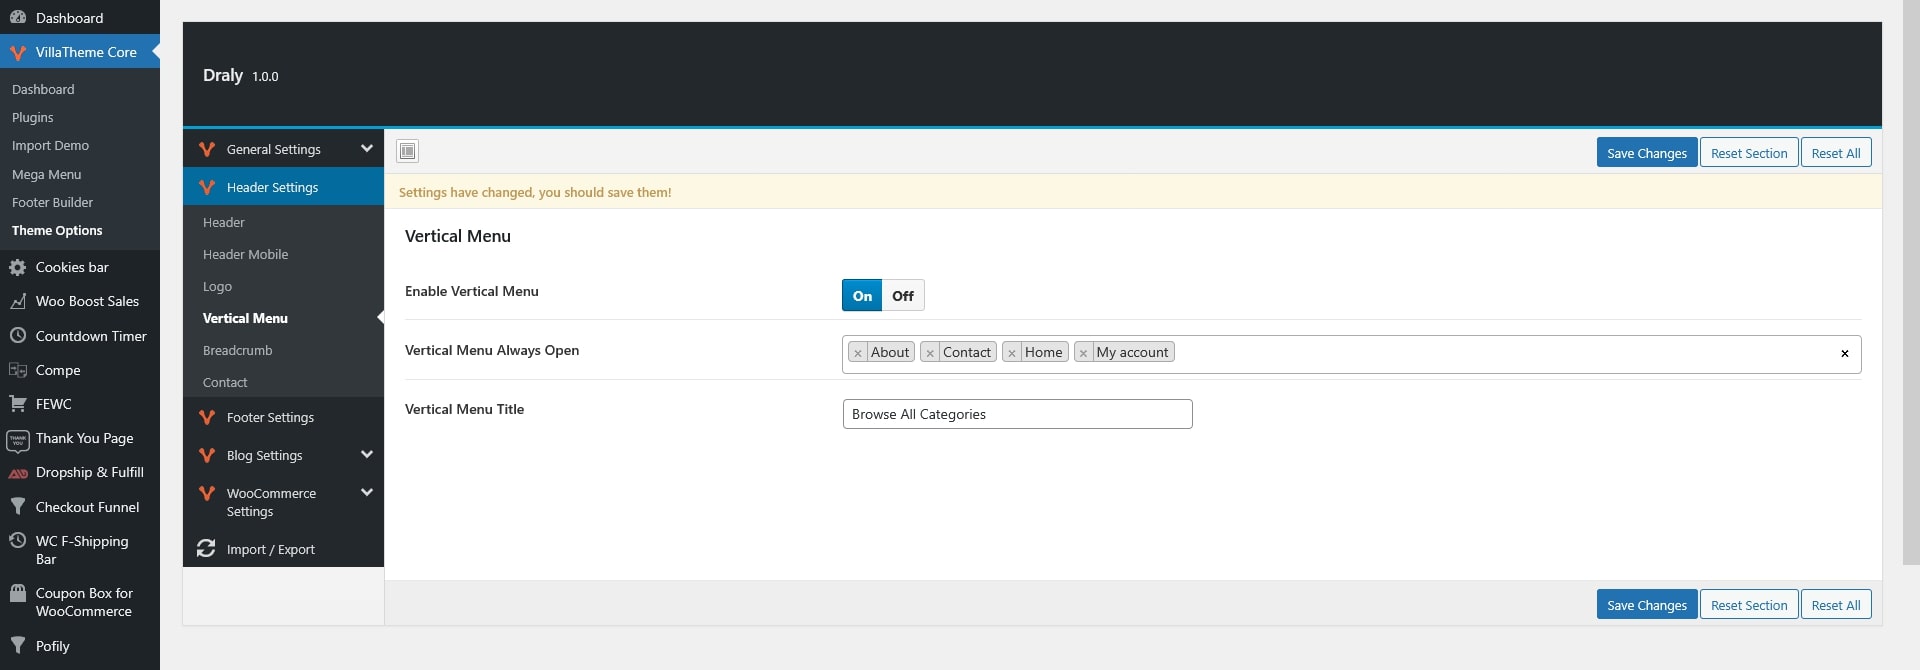Click the Checkout Funnel filter icon

17,507
